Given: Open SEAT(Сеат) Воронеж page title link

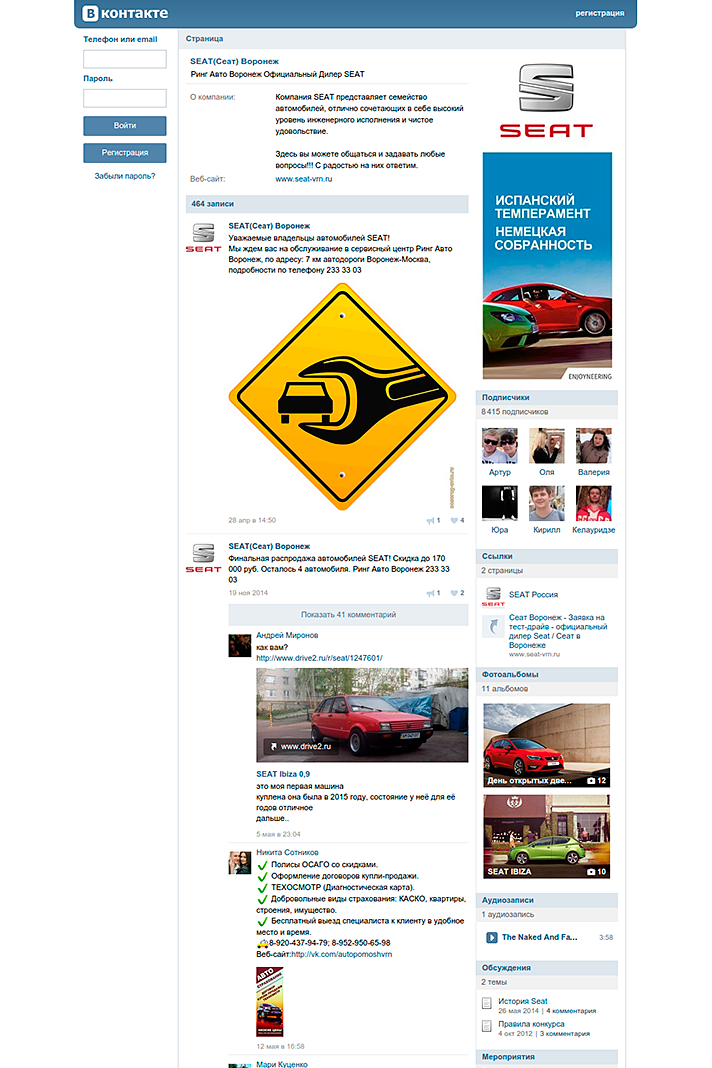Looking at the screenshot, I should [234, 61].
